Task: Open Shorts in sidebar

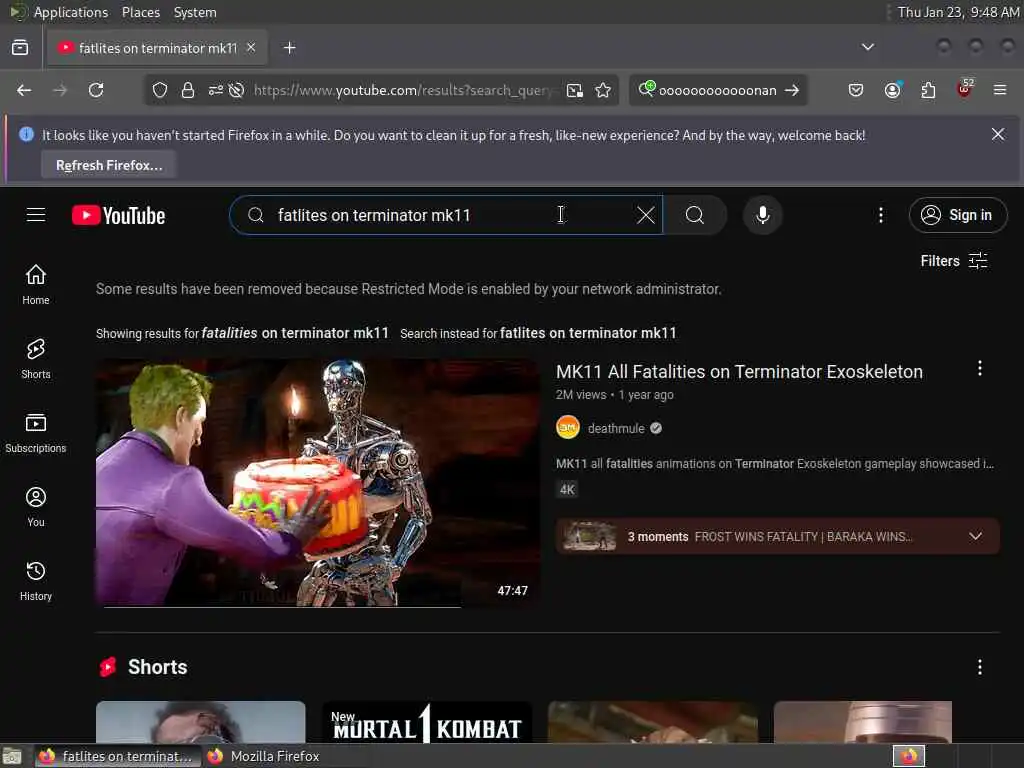Action: (x=36, y=359)
